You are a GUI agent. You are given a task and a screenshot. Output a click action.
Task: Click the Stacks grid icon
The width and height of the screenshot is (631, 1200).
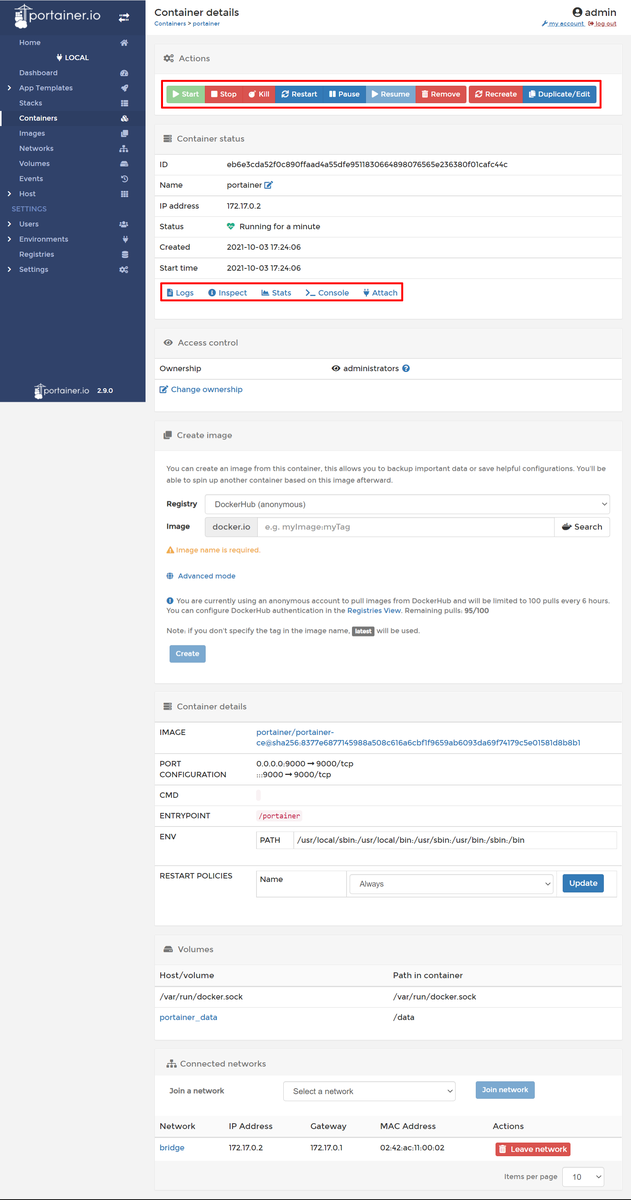click(x=124, y=103)
